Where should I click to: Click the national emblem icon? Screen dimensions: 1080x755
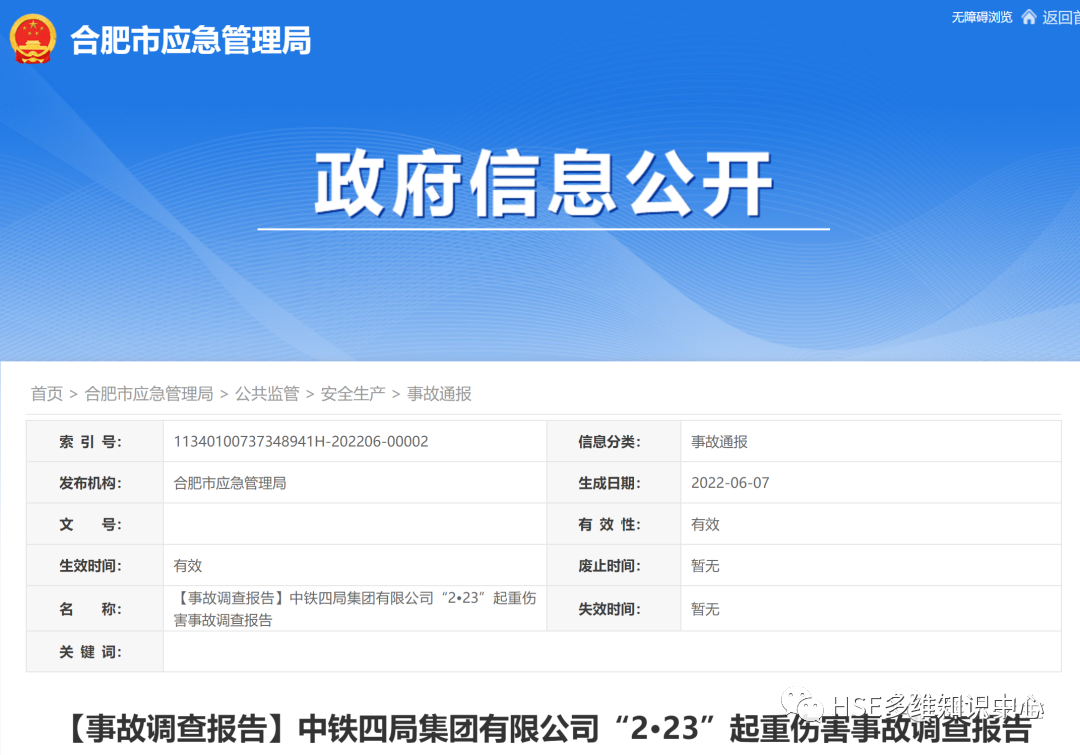click(32, 41)
